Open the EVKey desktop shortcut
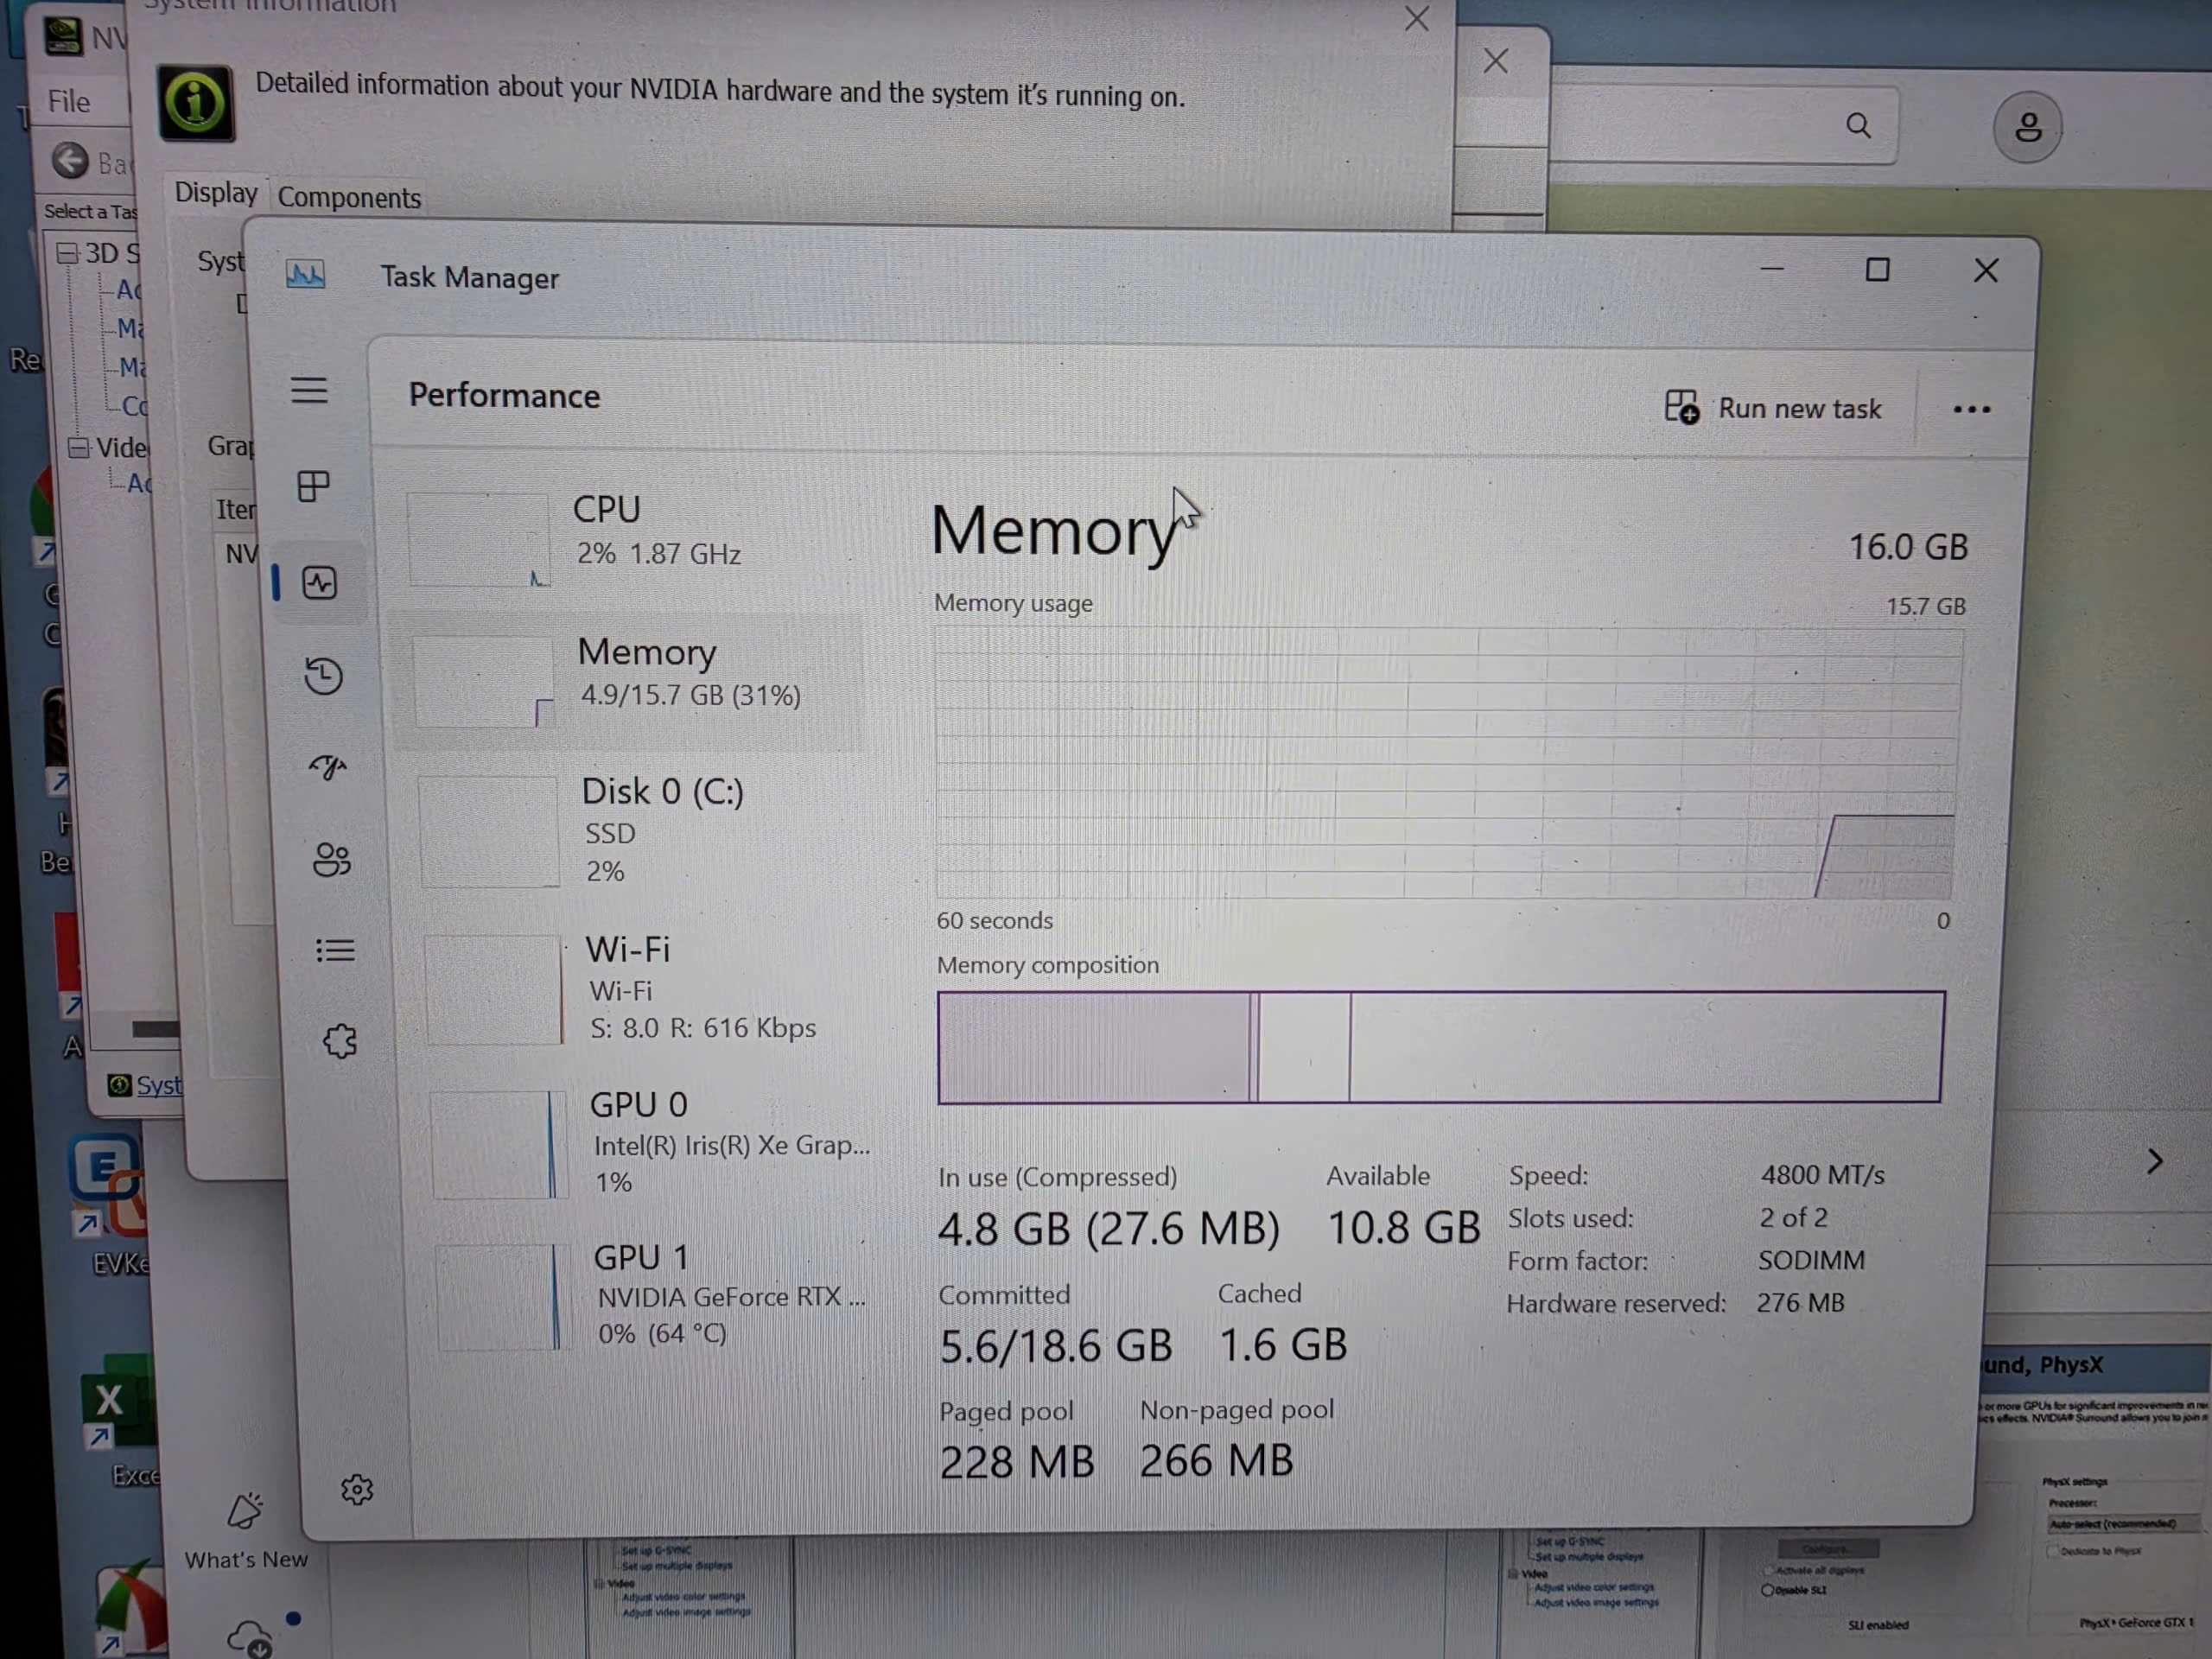 click(108, 1186)
